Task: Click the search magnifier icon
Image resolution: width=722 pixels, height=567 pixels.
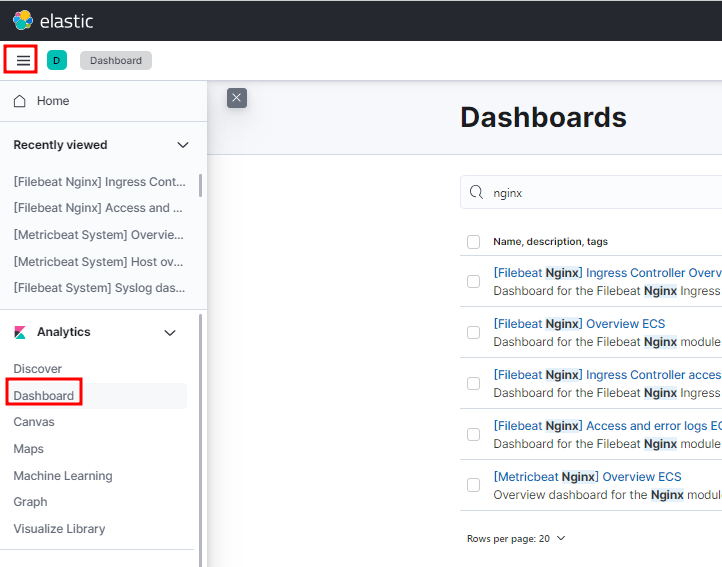Action: click(x=476, y=192)
